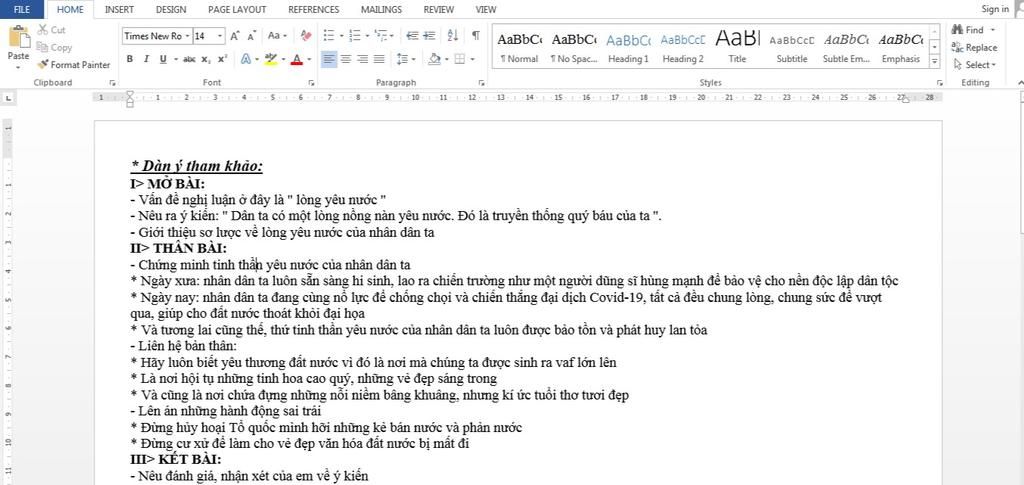Decrease paragraph indent
The image size is (1024, 485).
point(412,35)
